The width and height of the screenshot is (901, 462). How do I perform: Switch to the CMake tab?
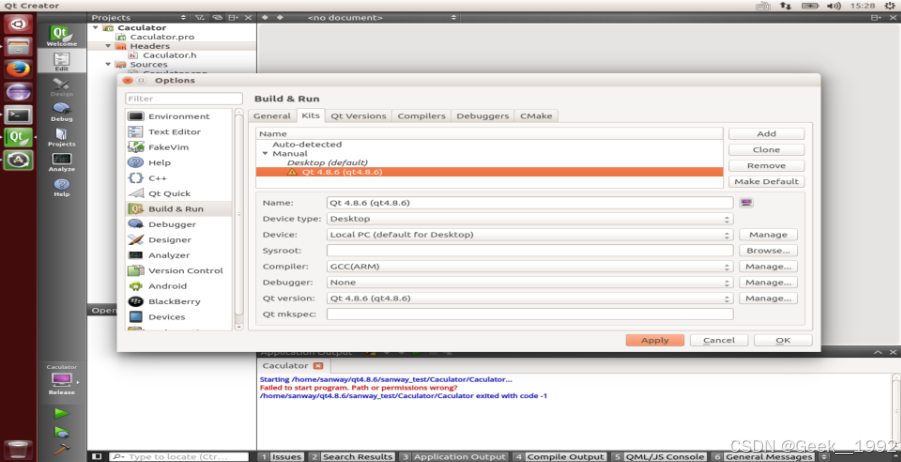pos(536,116)
